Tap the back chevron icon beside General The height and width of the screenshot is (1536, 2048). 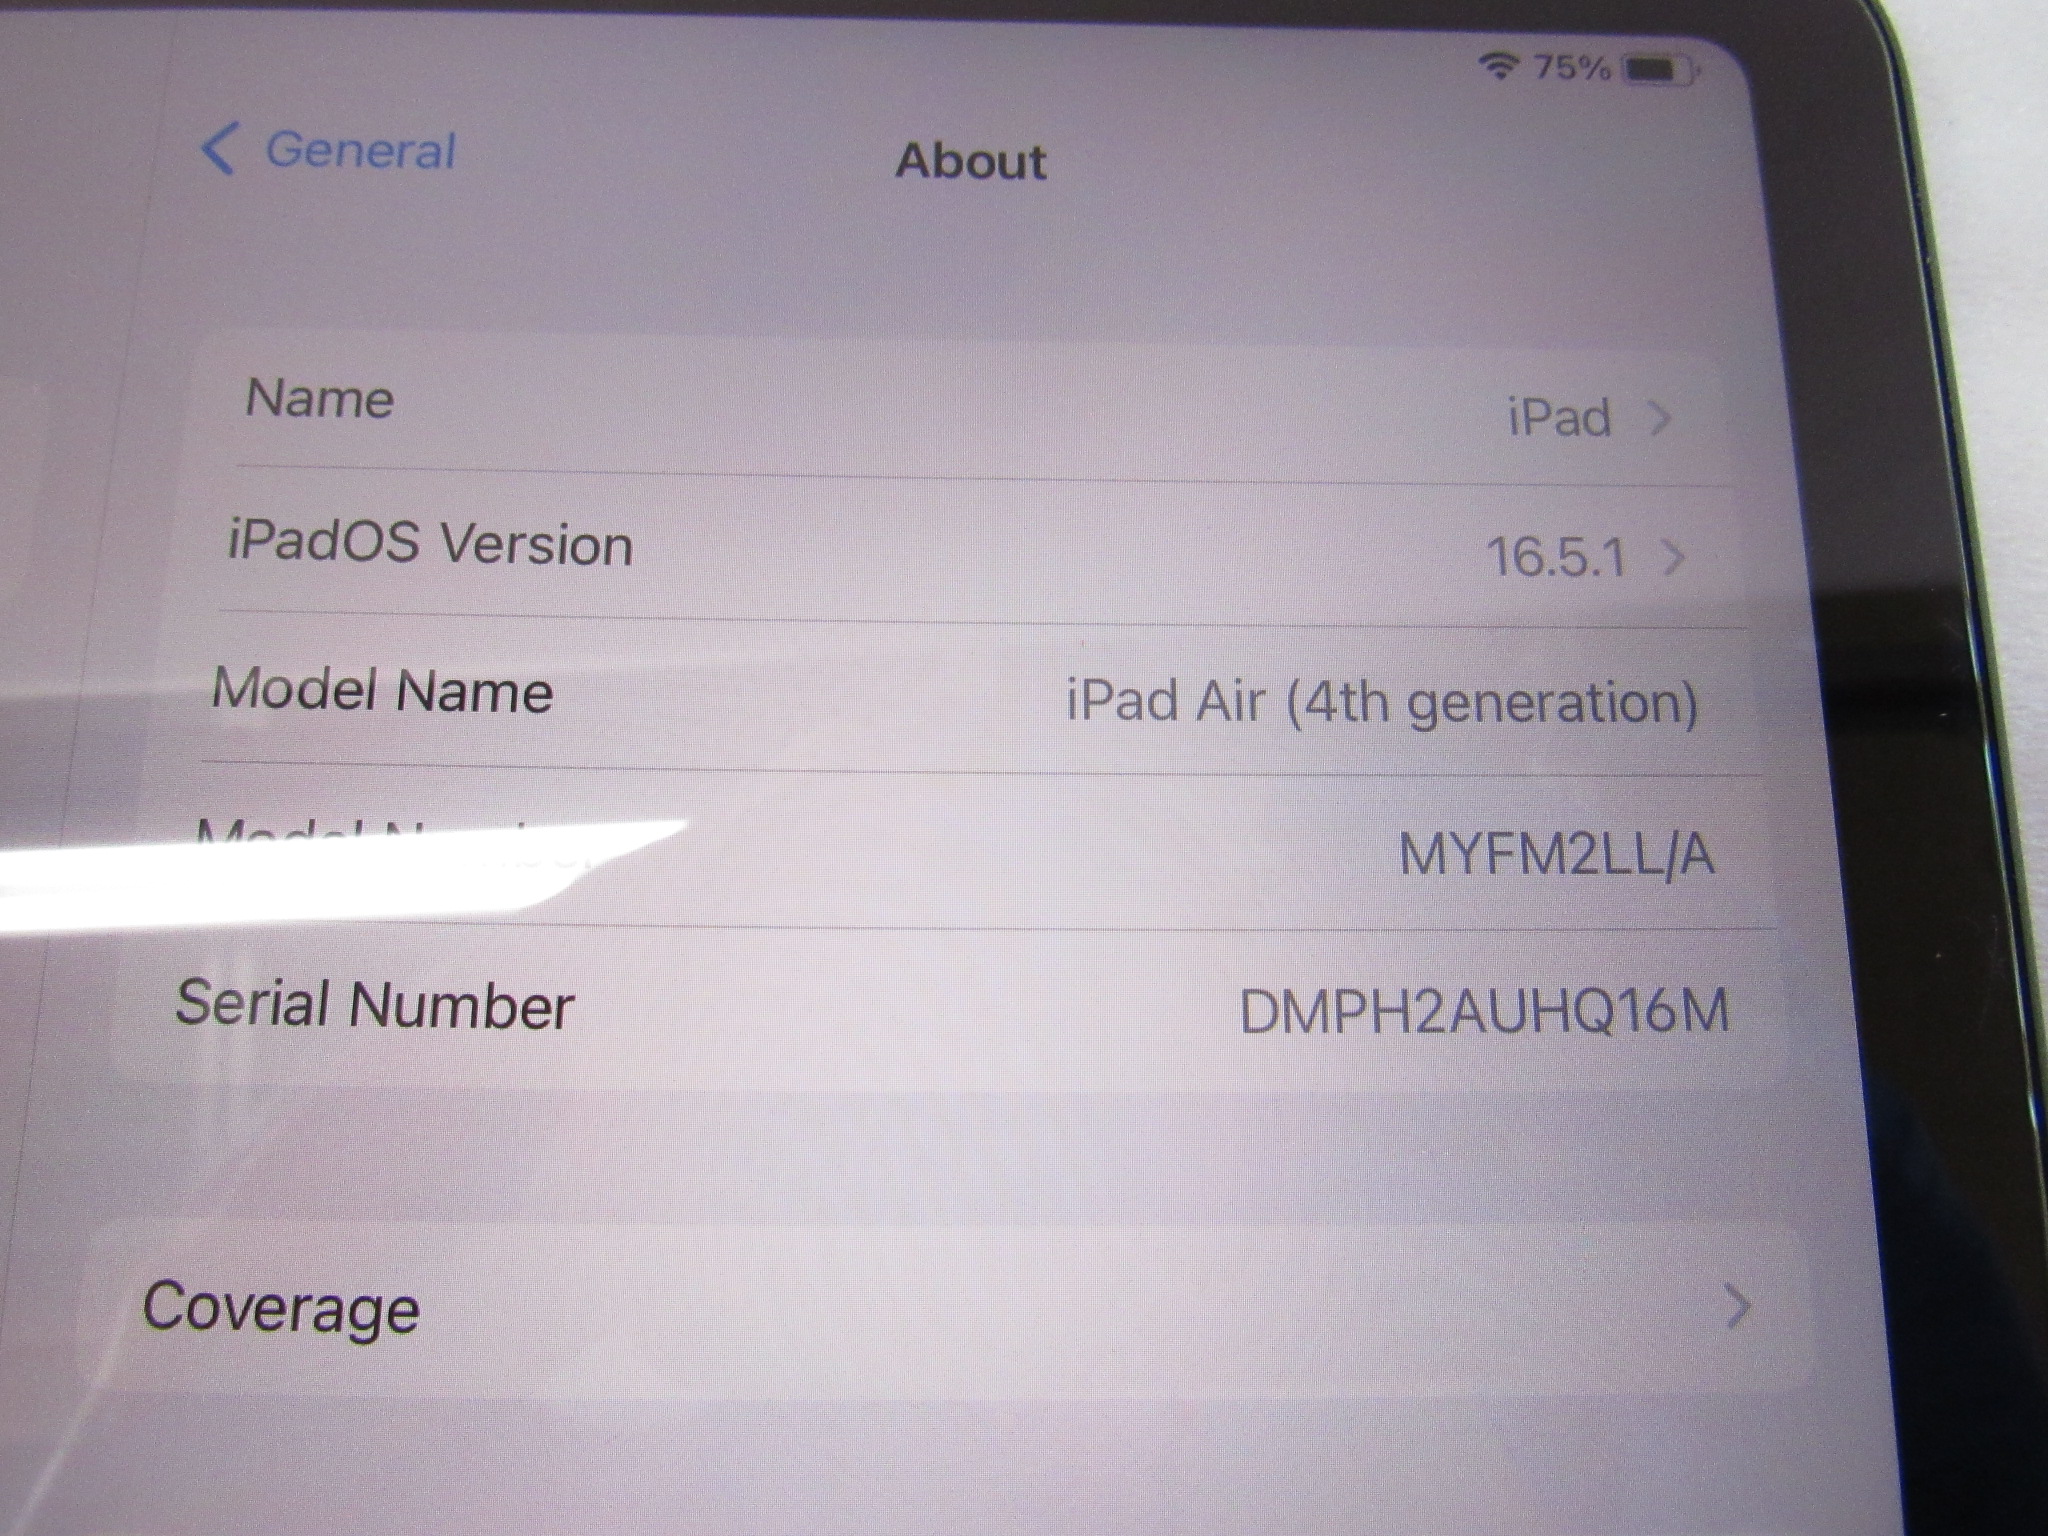coord(218,149)
